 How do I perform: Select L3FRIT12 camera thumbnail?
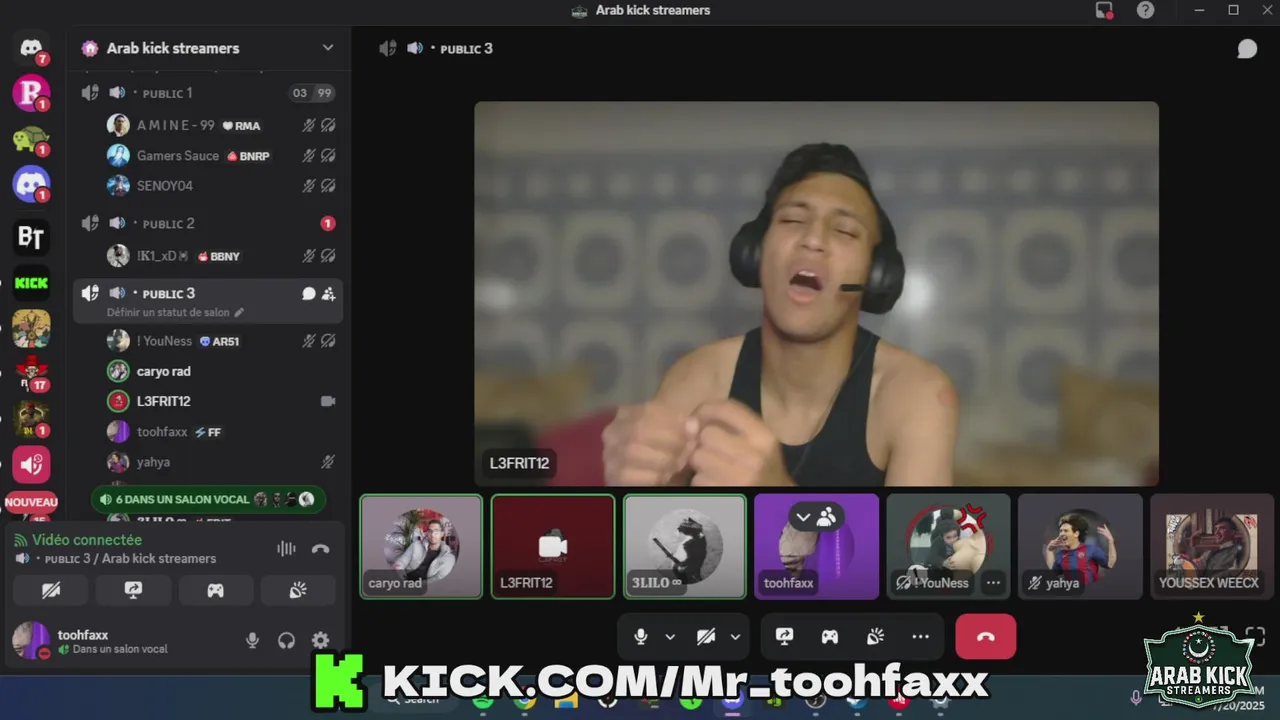coord(553,547)
